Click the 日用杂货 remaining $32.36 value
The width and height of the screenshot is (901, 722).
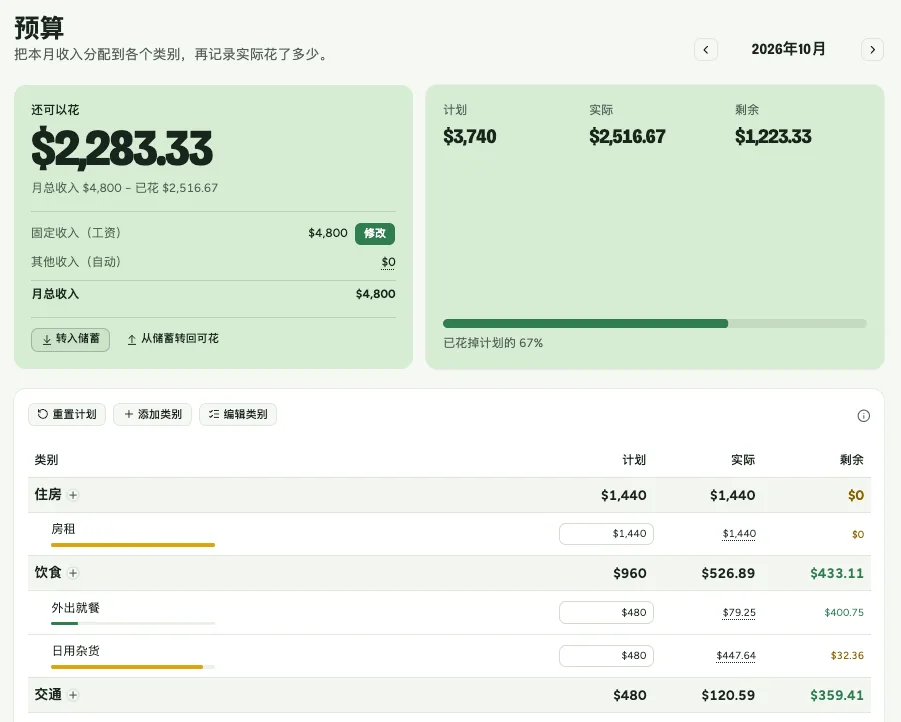847,656
